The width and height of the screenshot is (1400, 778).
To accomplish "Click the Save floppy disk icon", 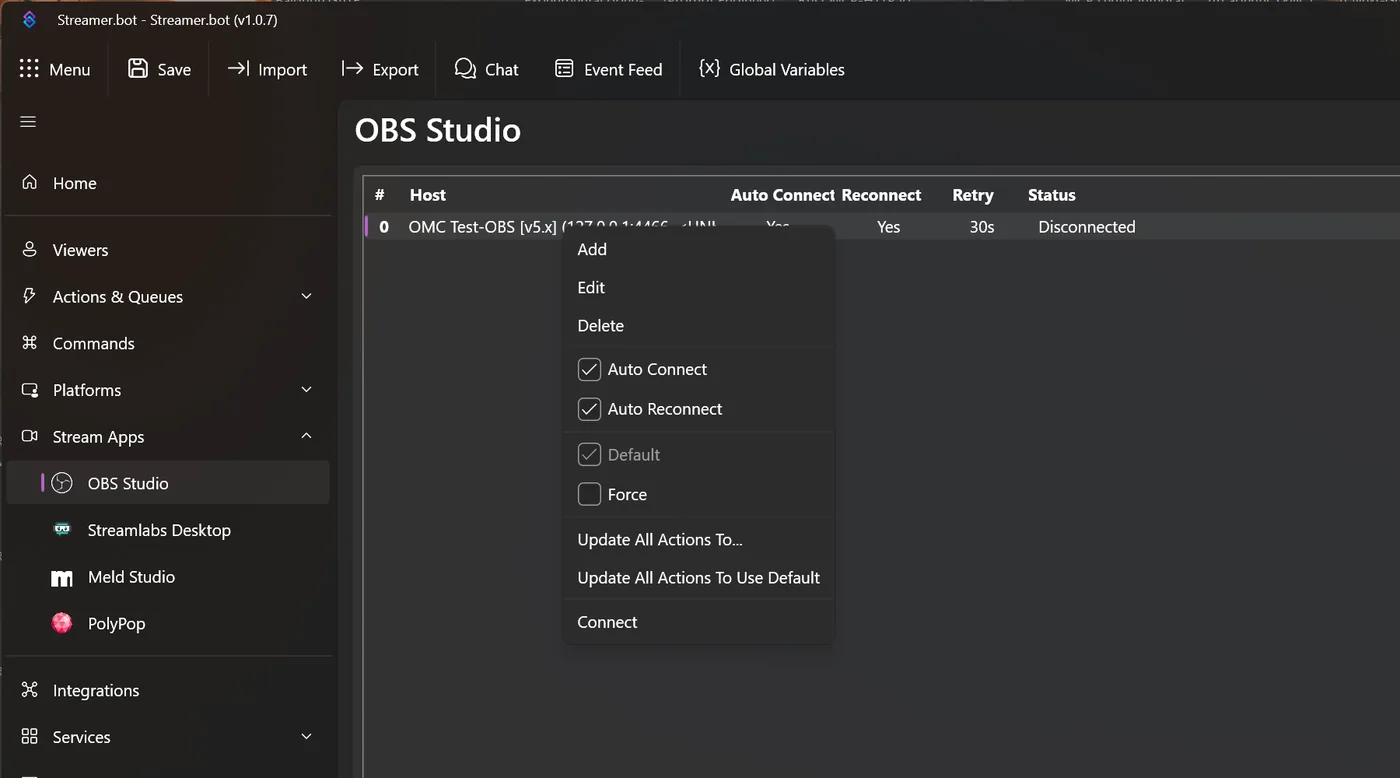I will pos(138,69).
